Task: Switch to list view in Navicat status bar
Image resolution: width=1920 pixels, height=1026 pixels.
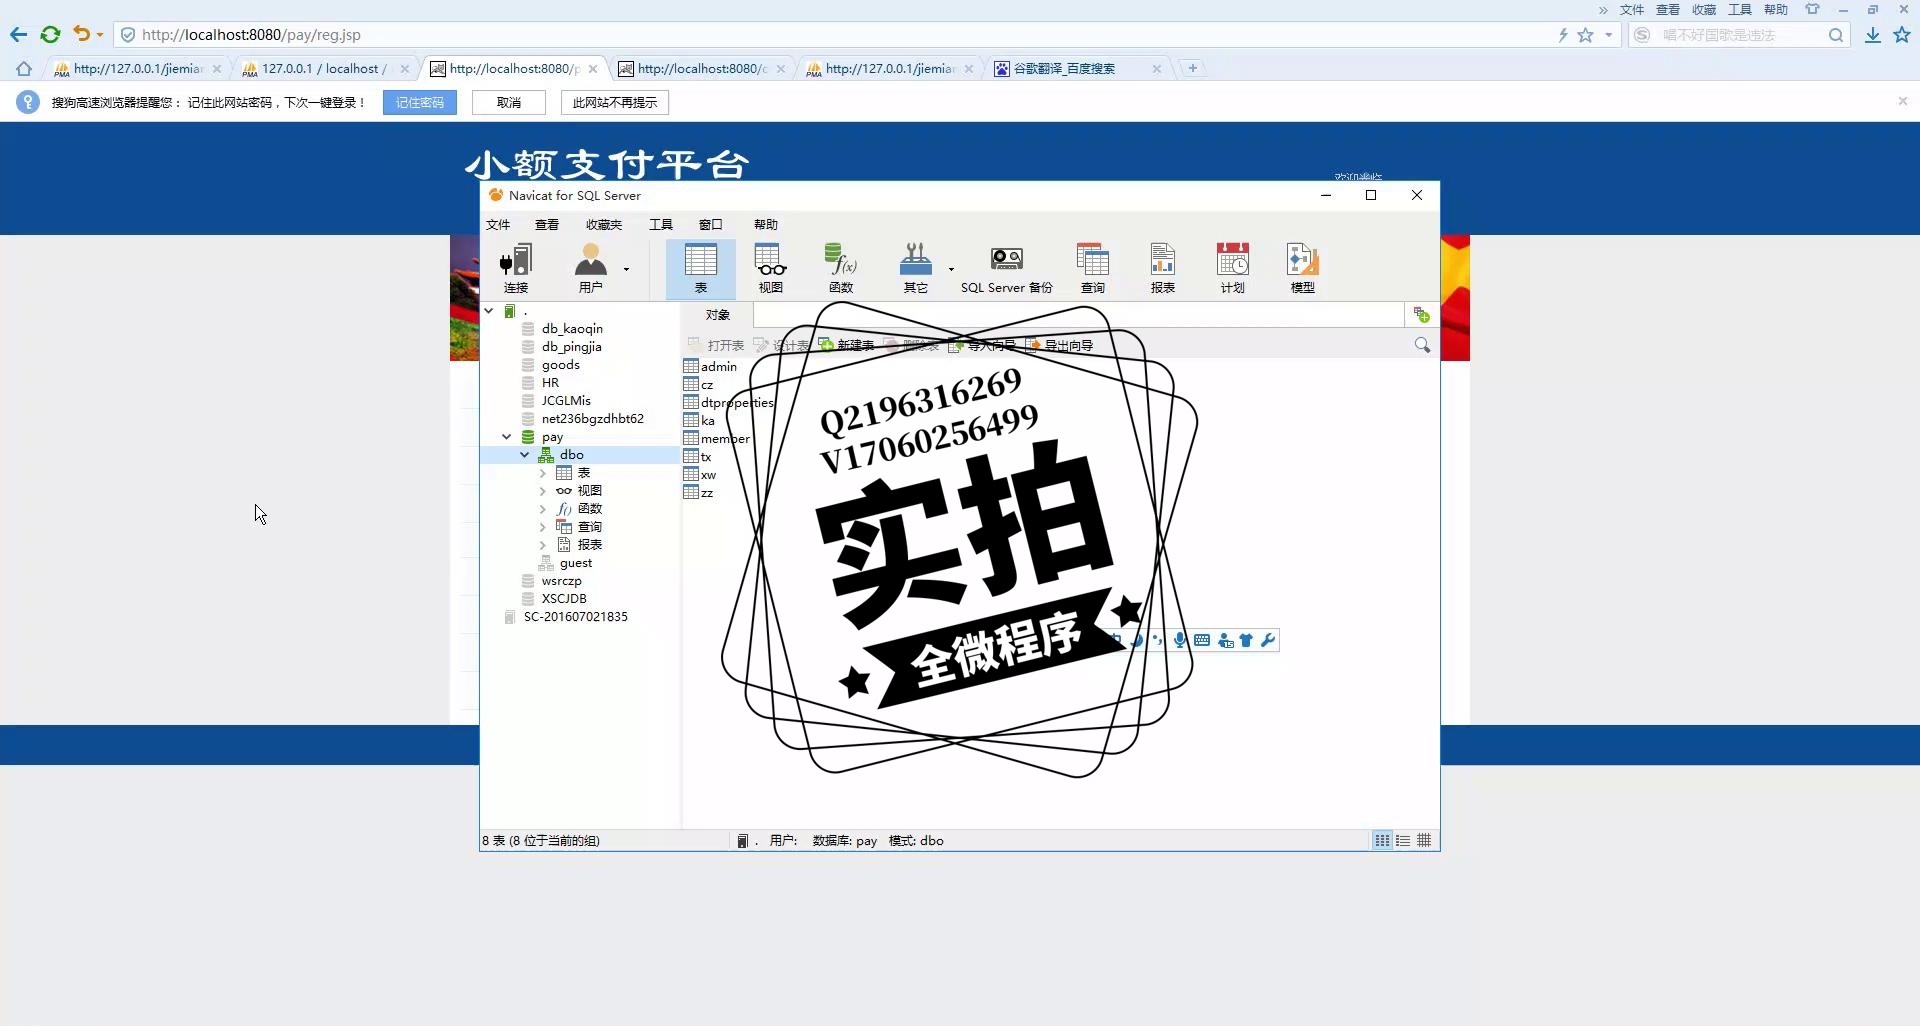Action: click(1382, 841)
